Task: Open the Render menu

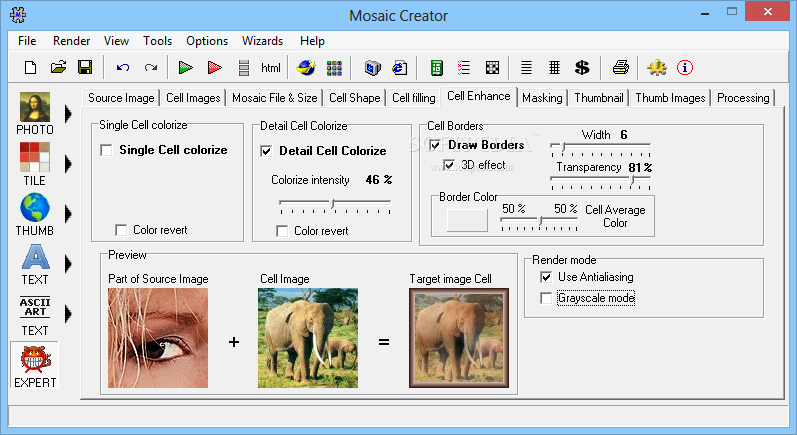Action: (71, 41)
